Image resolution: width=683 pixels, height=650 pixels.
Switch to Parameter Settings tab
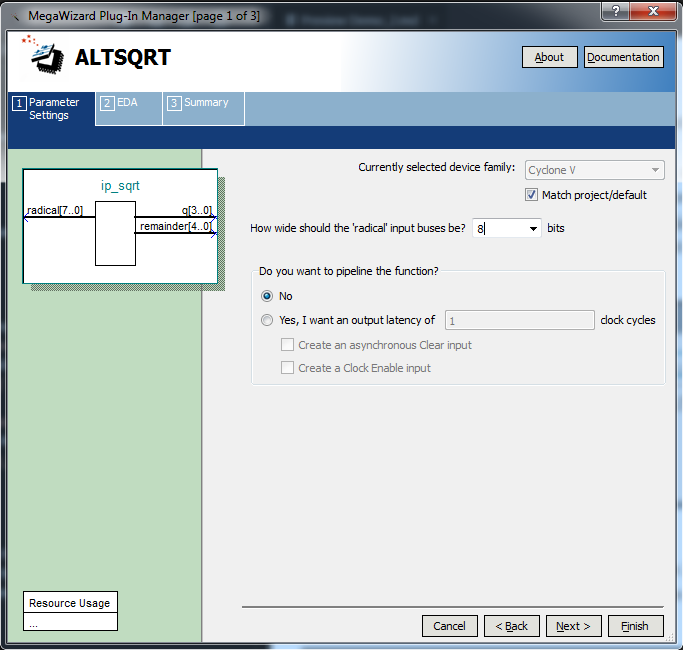[x=51, y=109]
